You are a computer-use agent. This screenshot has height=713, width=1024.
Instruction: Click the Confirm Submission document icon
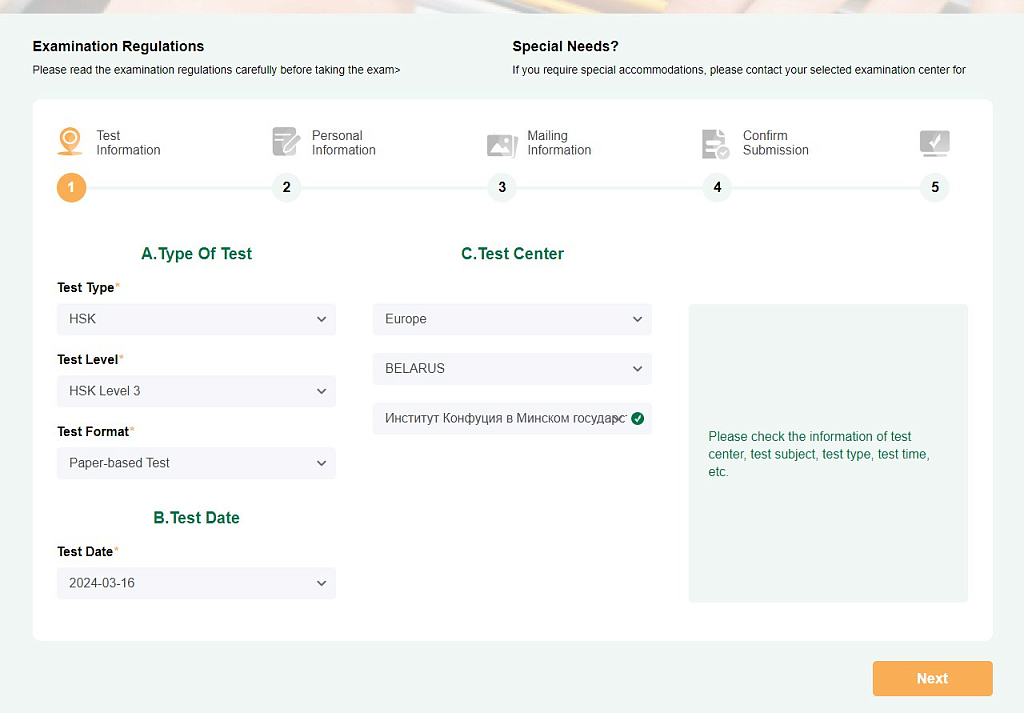point(716,144)
